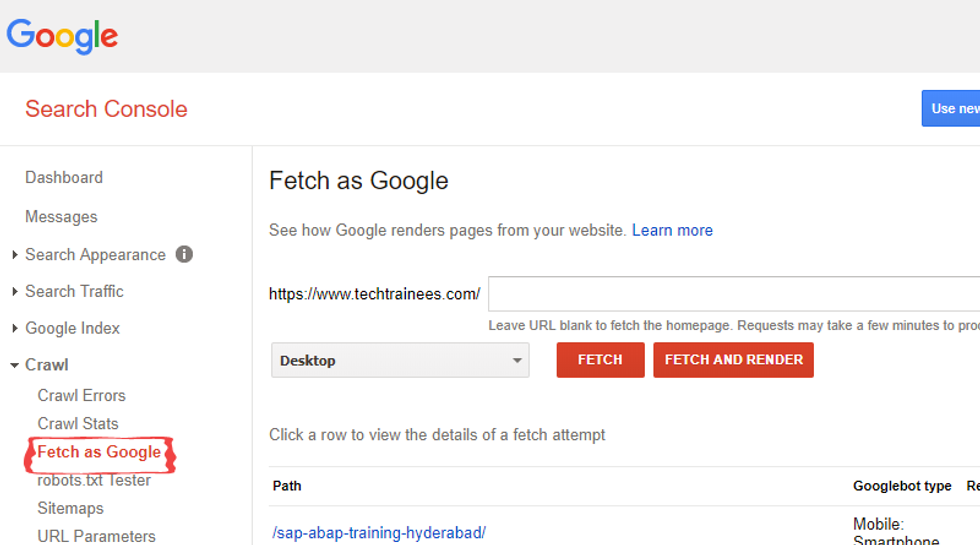
Task: Click the https://www.techtrainees.com/ prefix text
Action: (374, 294)
